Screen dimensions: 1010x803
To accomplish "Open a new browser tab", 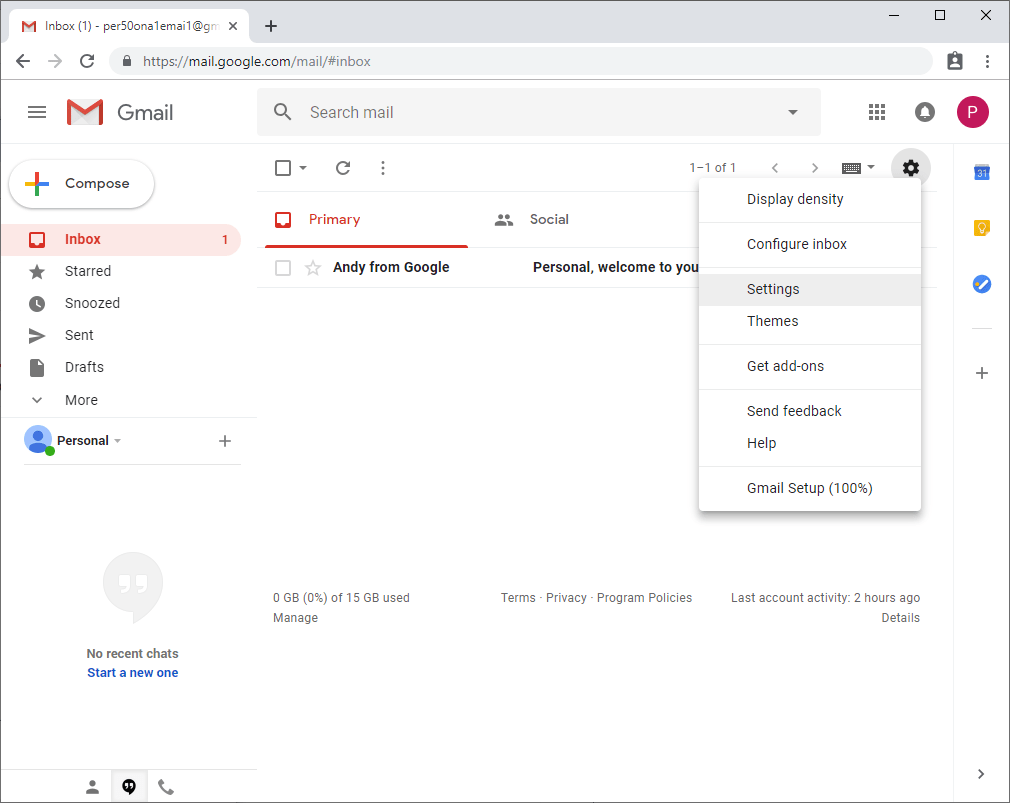I will [x=271, y=26].
